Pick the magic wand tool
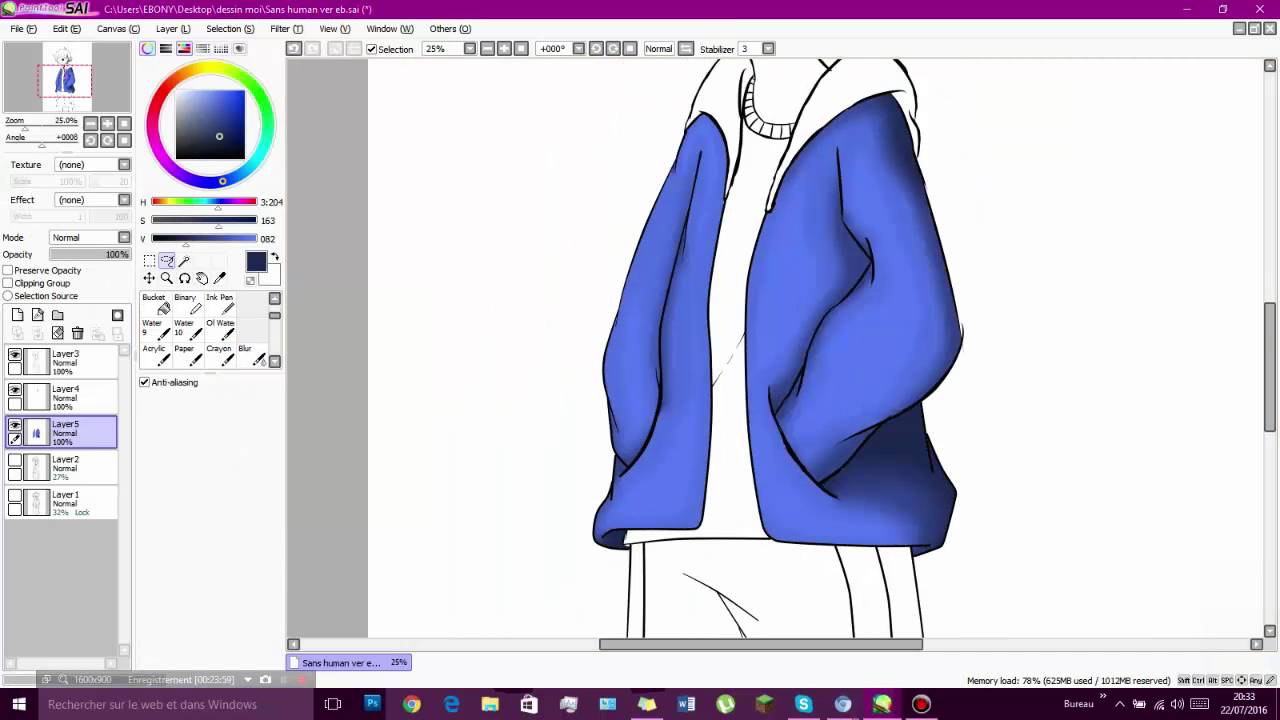This screenshot has height=720, width=1280. pyautogui.click(x=185, y=261)
